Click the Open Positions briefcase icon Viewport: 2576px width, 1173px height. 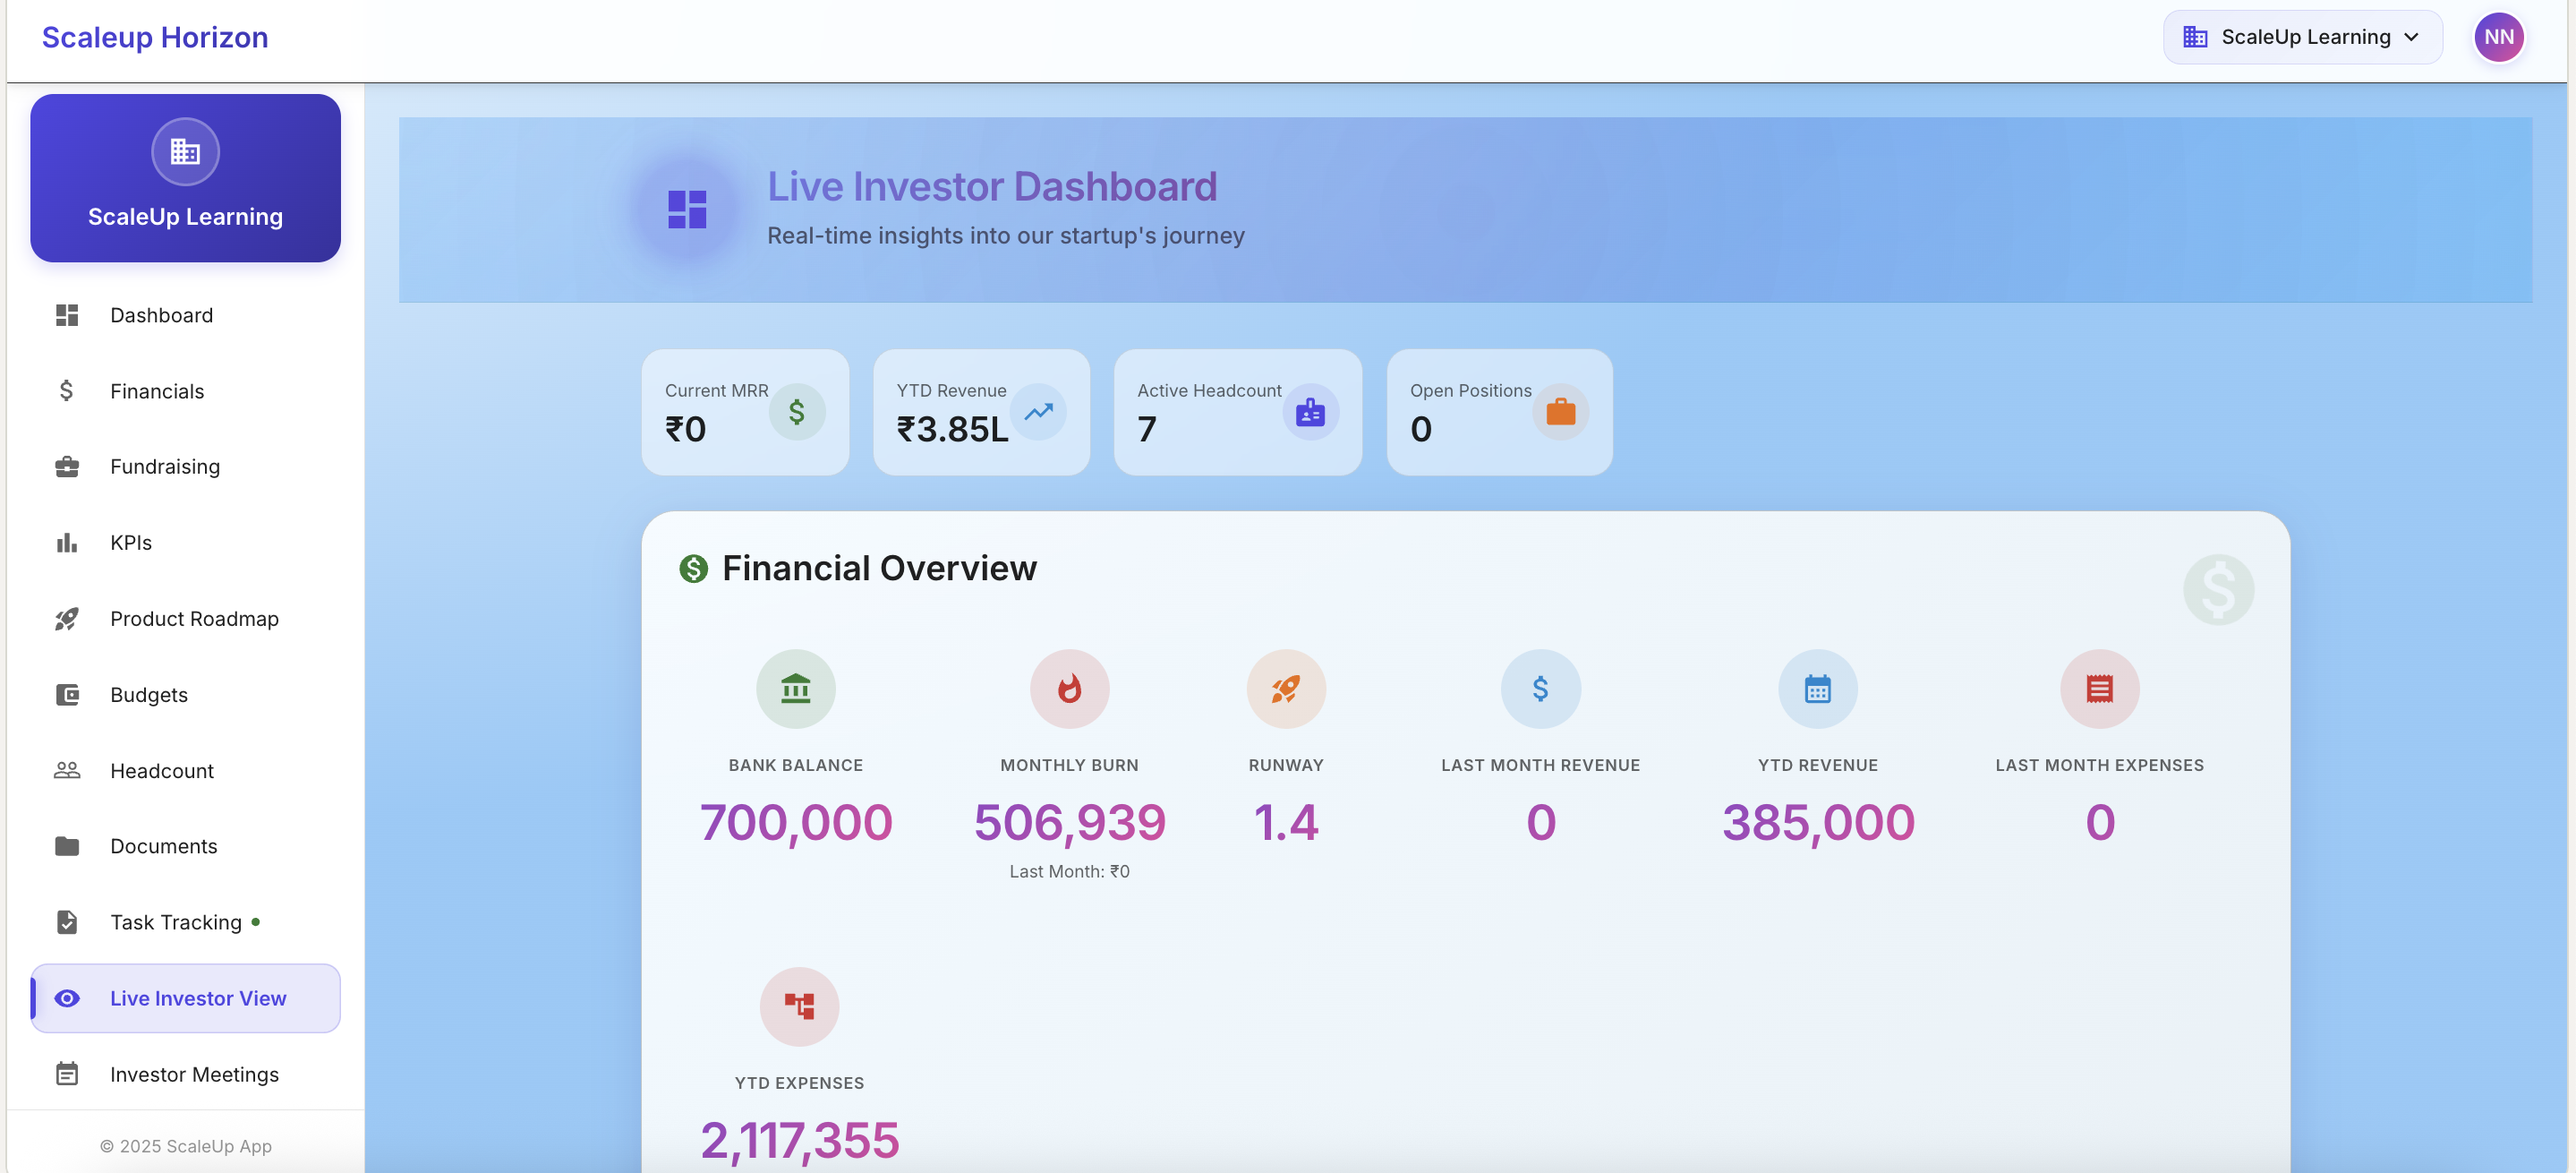tap(1560, 412)
